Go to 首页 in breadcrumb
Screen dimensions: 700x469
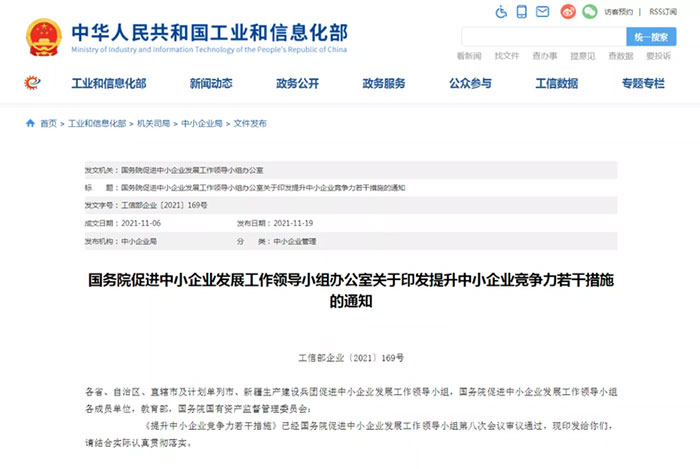pos(49,124)
